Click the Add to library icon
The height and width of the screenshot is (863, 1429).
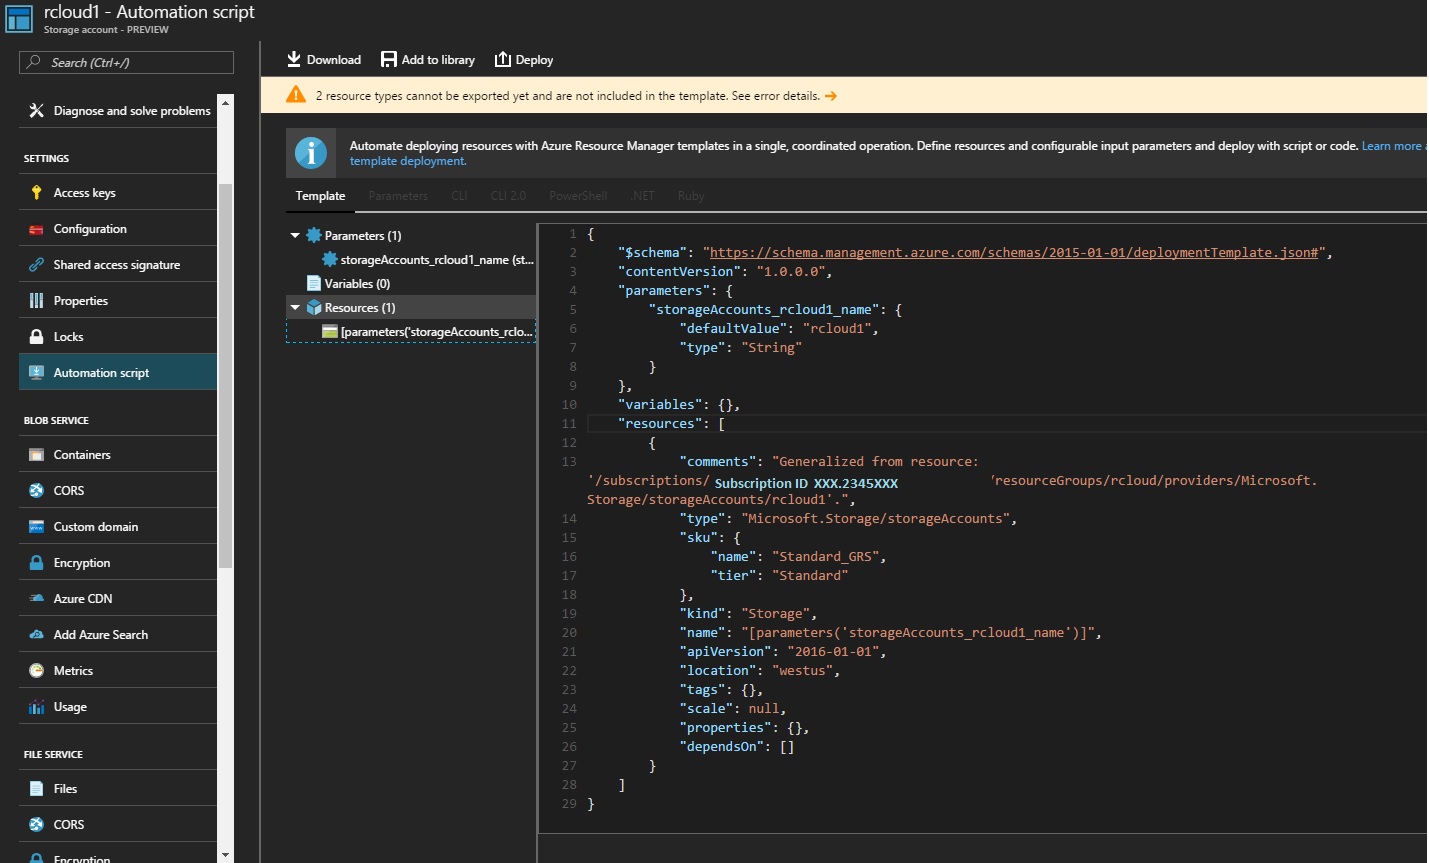(x=388, y=59)
